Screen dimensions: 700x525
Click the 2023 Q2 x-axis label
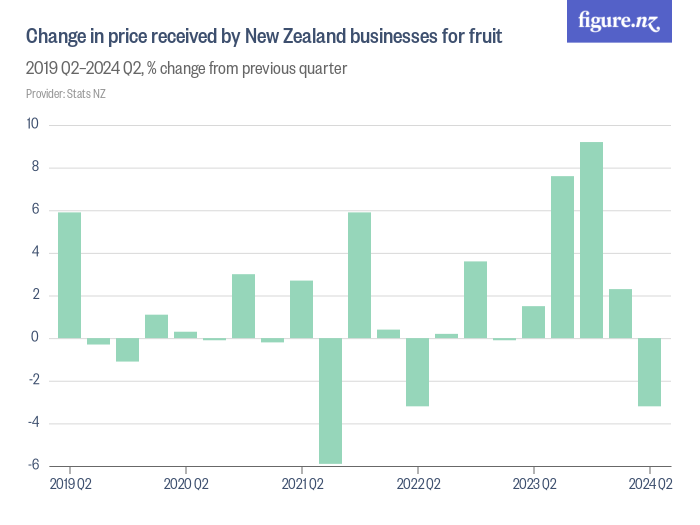(x=534, y=485)
